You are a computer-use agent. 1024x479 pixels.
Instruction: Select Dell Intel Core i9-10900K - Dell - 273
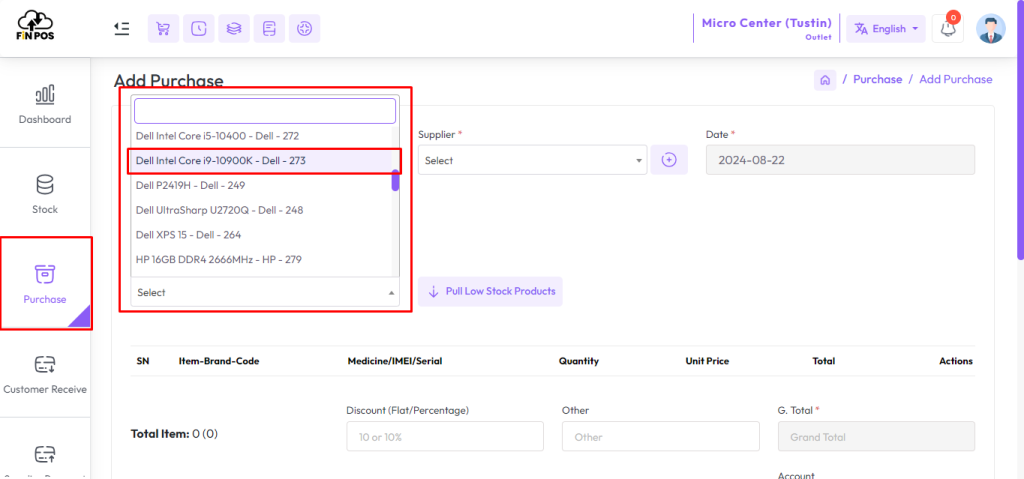coord(261,160)
